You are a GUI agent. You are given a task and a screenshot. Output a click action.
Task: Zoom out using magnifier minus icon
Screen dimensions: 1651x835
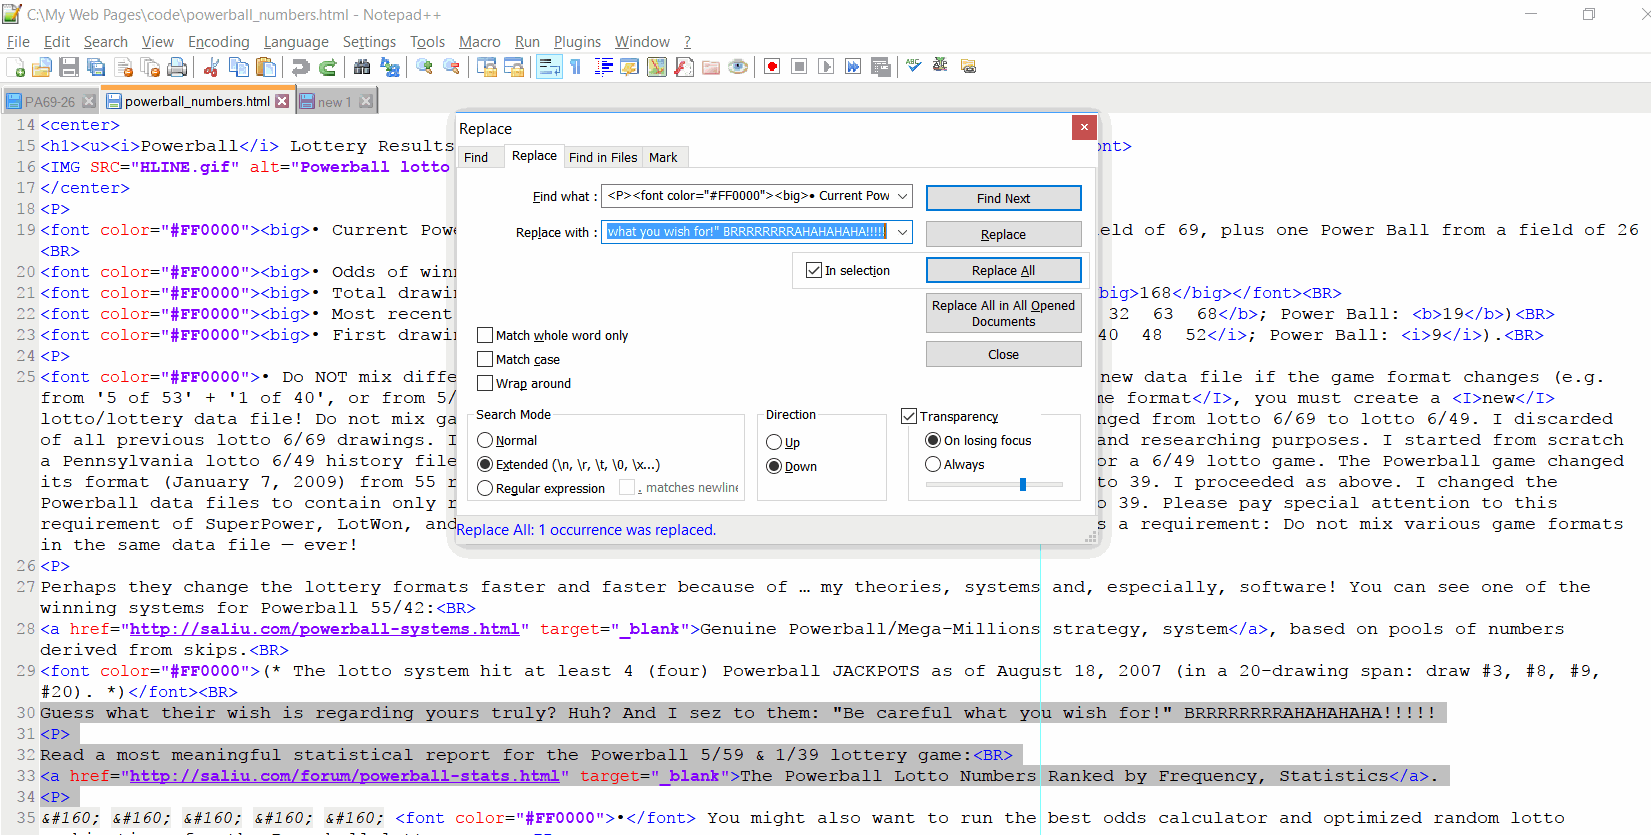point(452,67)
